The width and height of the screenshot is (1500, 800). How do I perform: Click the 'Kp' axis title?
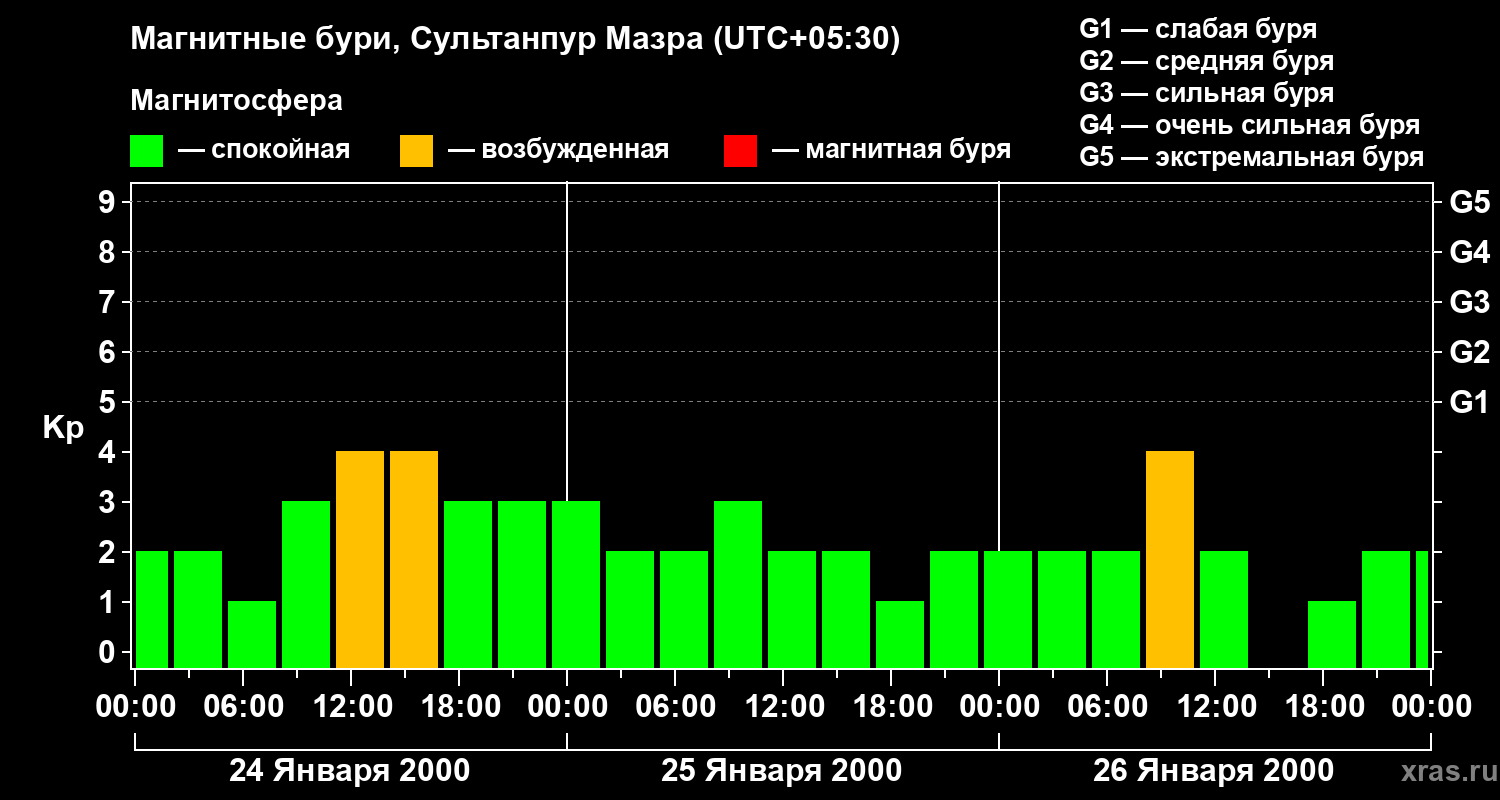click(x=64, y=427)
